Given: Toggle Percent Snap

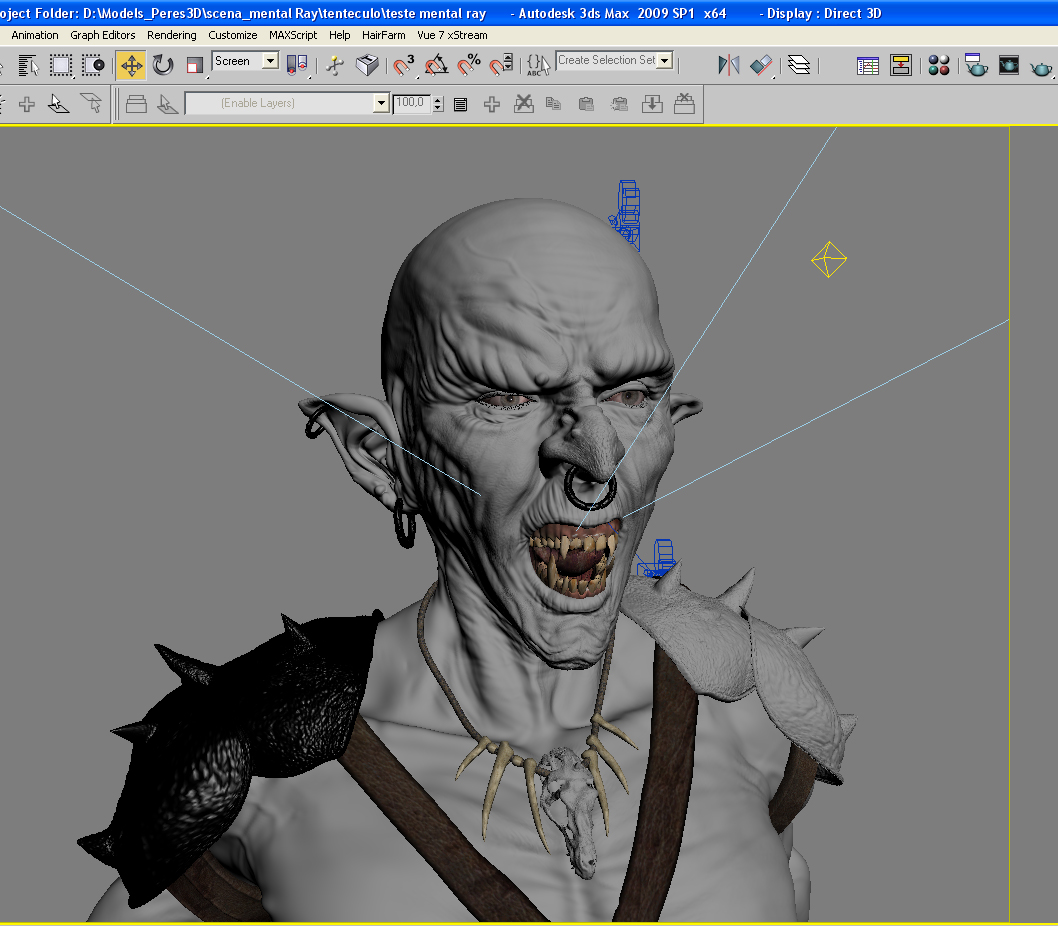Looking at the screenshot, I should tap(469, 65).
